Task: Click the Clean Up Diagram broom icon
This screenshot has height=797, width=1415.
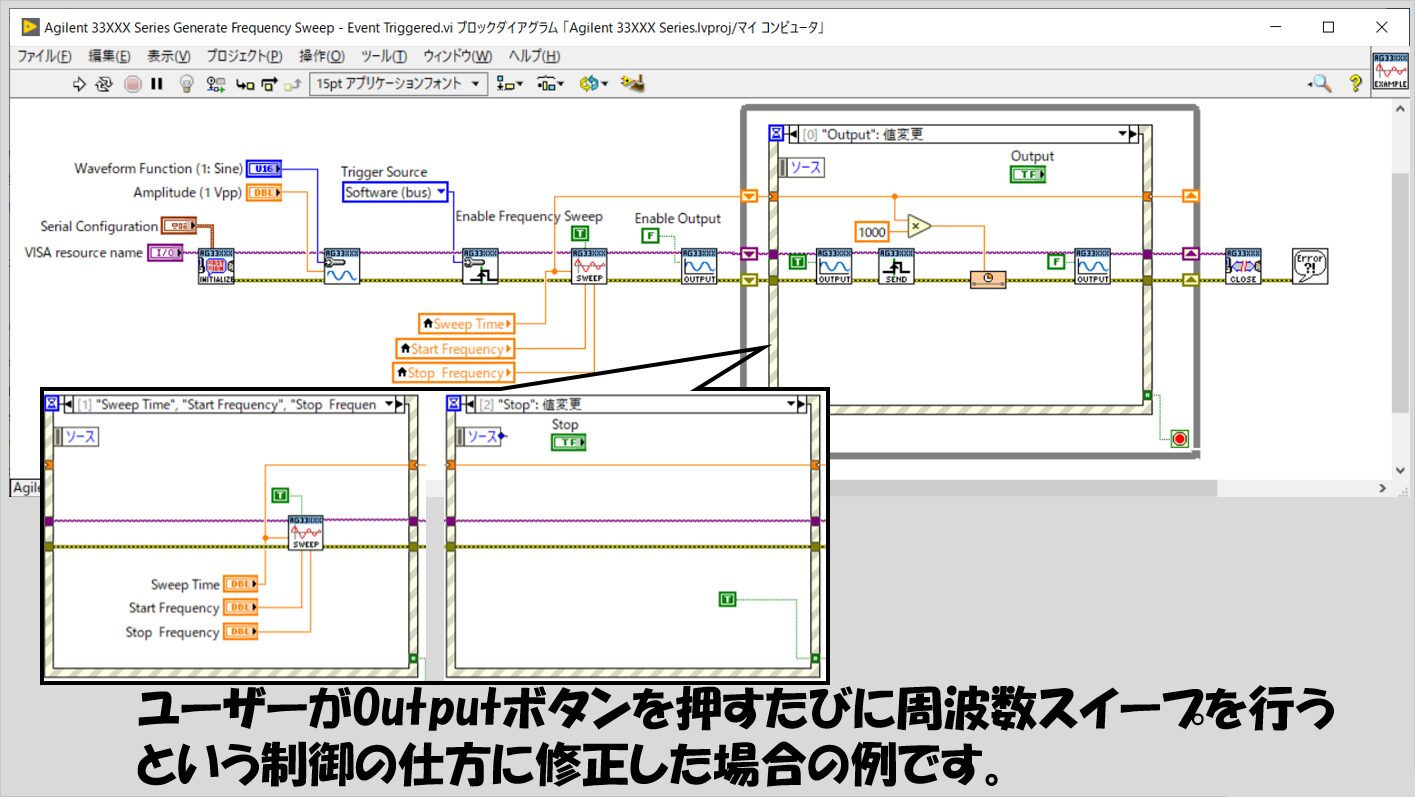Action: click(631, 84)
